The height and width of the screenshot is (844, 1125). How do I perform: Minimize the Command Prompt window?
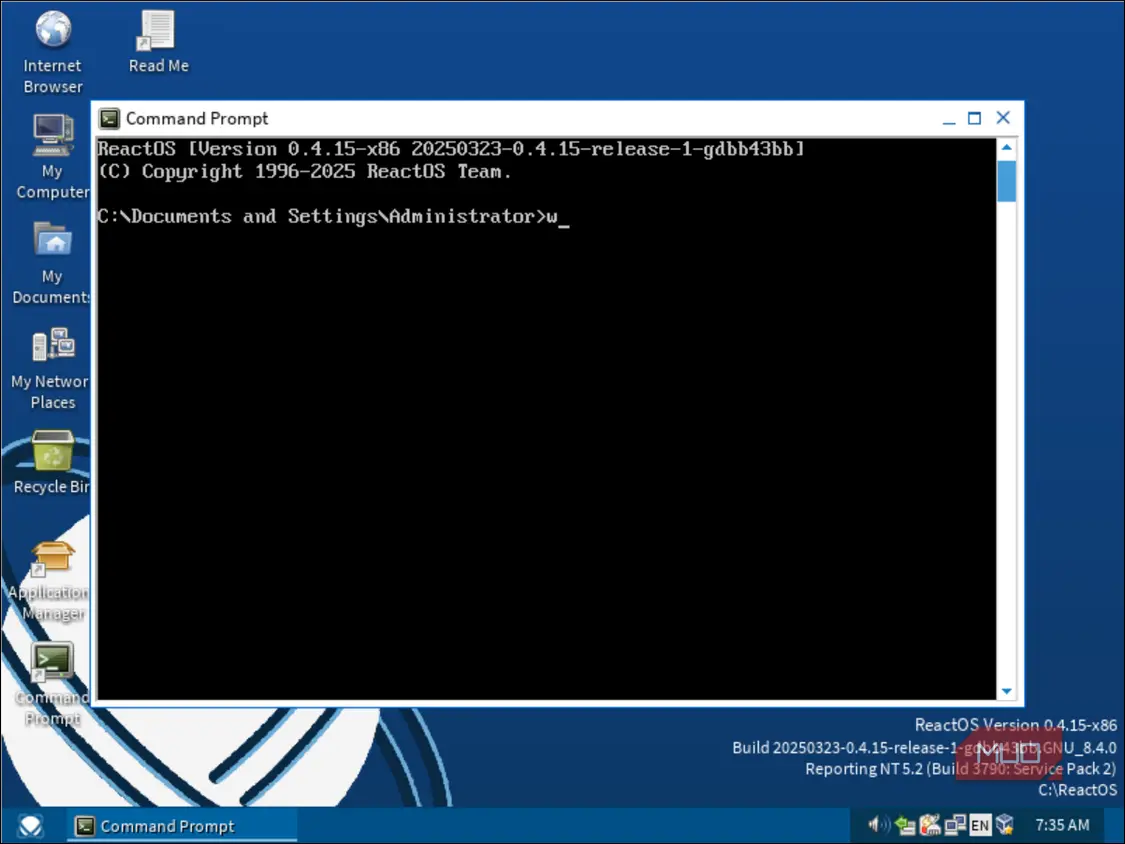pos(949,118)
